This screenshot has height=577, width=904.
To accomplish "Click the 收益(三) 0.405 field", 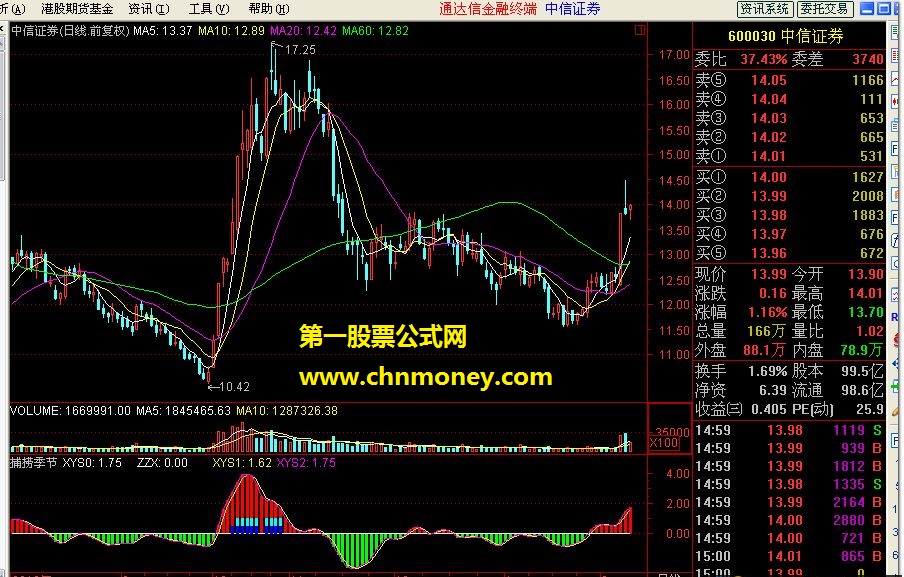I will [x=741, y=409].
